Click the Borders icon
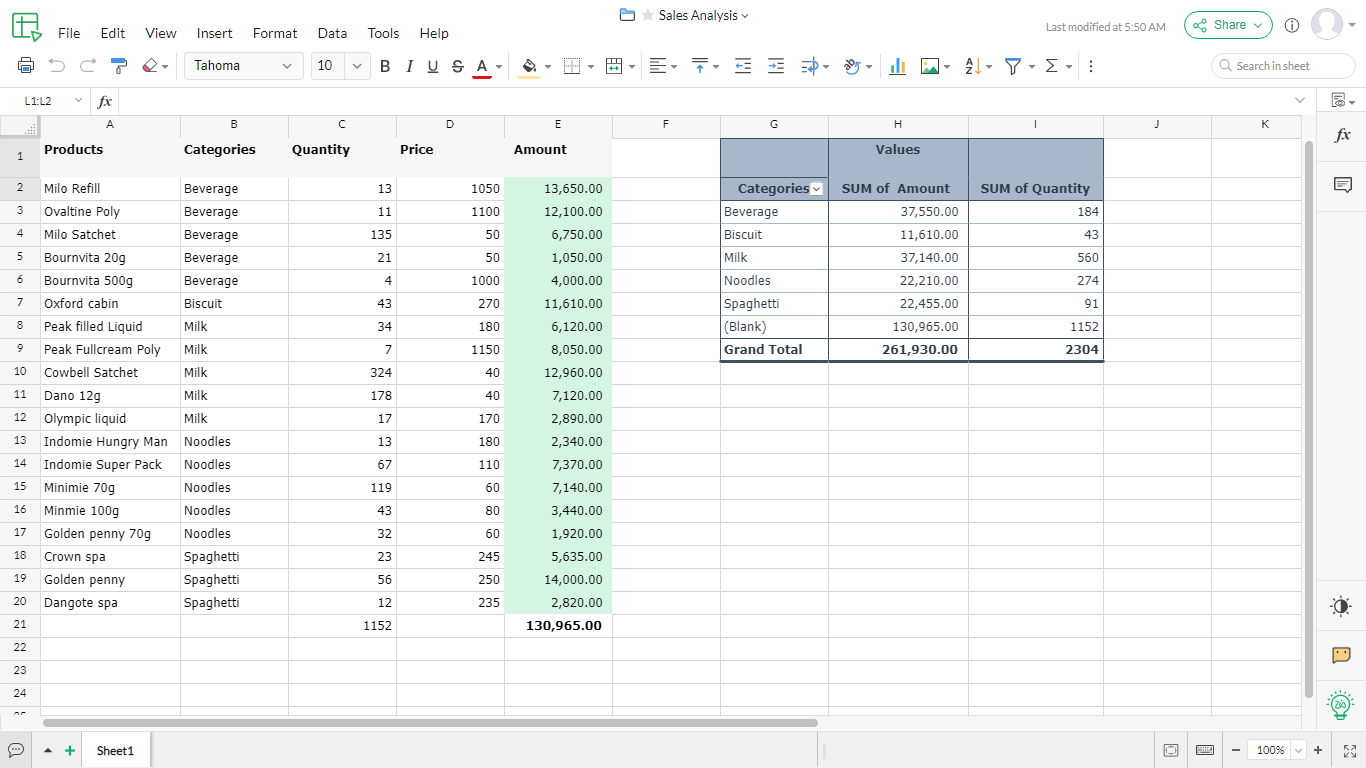The height and width of the screenshot is (768, 1366). (573, 66)
